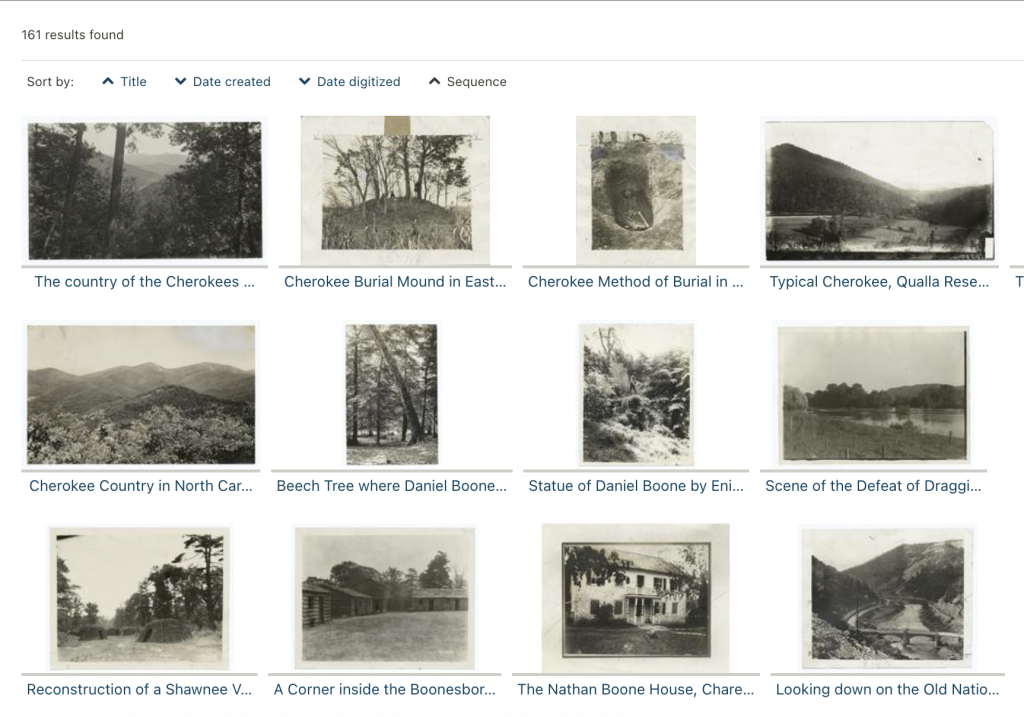The height and width of the screenshot is (717, 1024).
Task: Follow 'Scene of the Defeat of Draggi...' link
Action: [873, 486]
